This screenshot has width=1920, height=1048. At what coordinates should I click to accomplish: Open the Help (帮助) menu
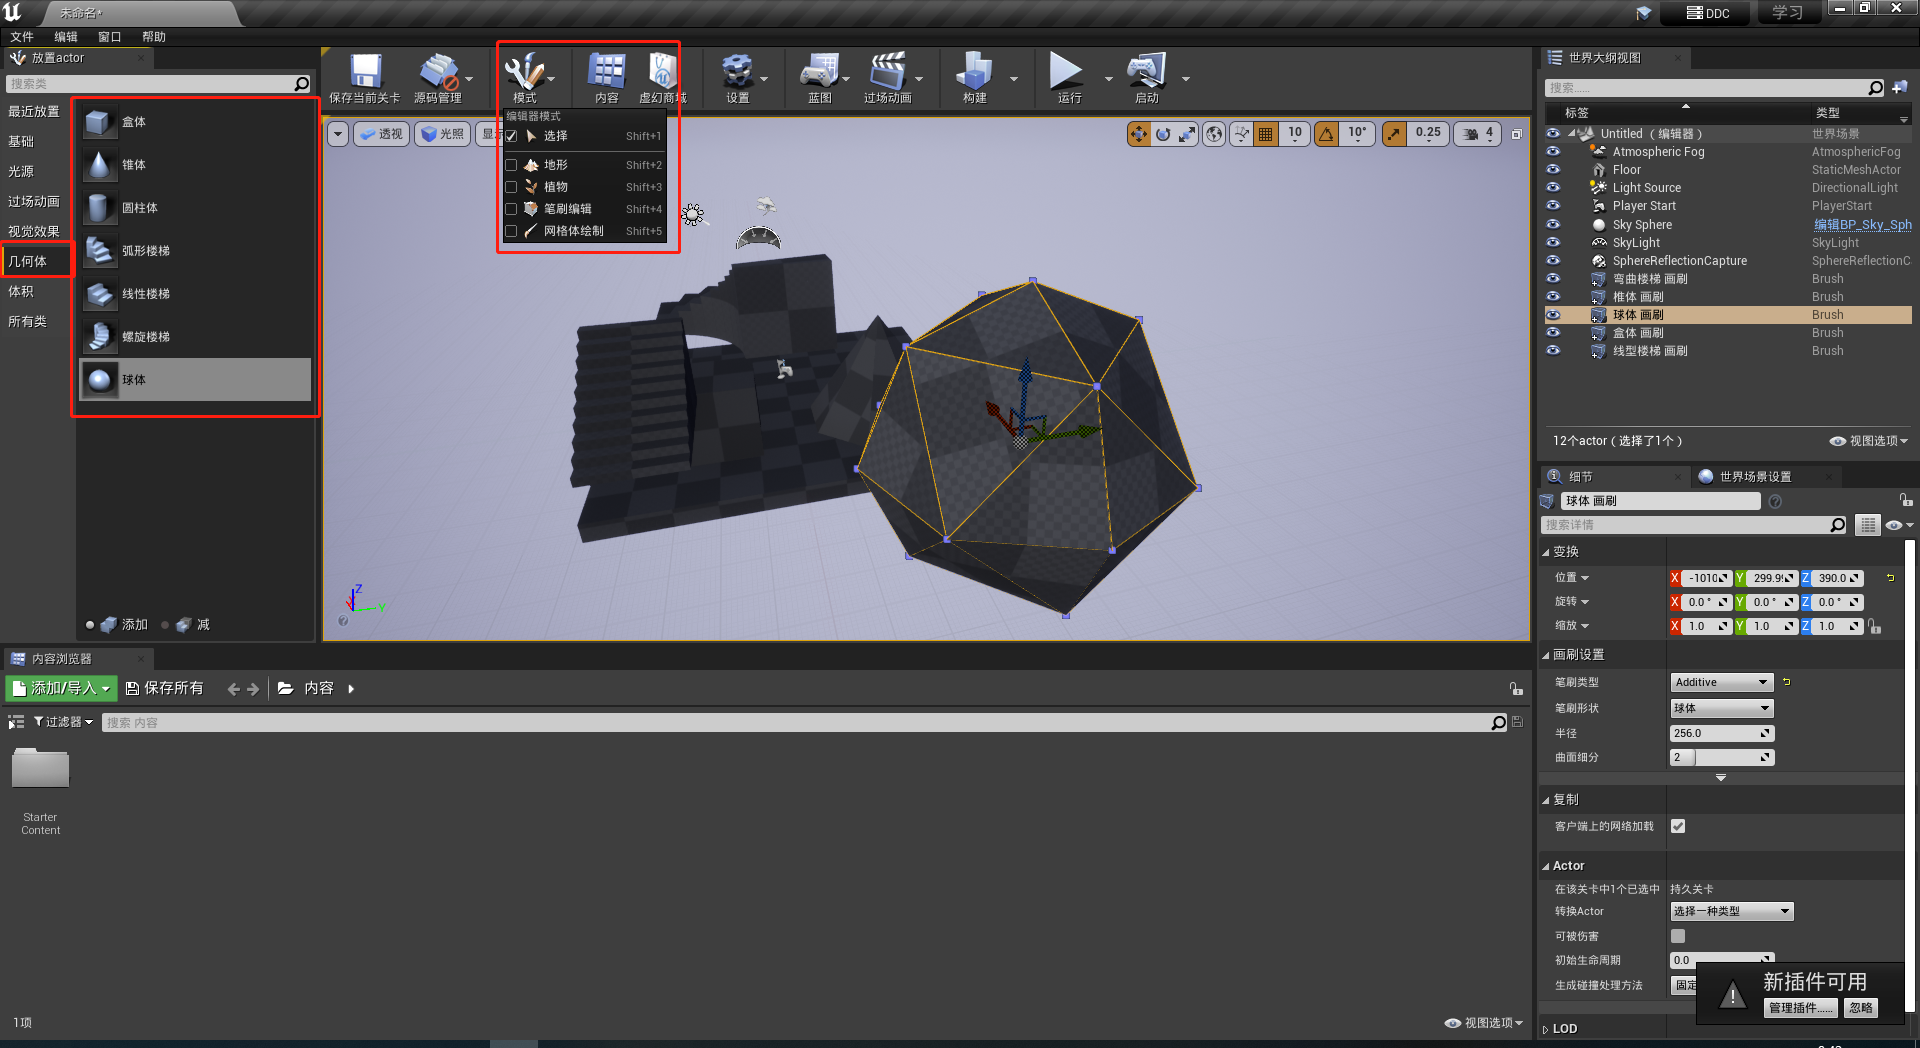click(x=154, y=37)
